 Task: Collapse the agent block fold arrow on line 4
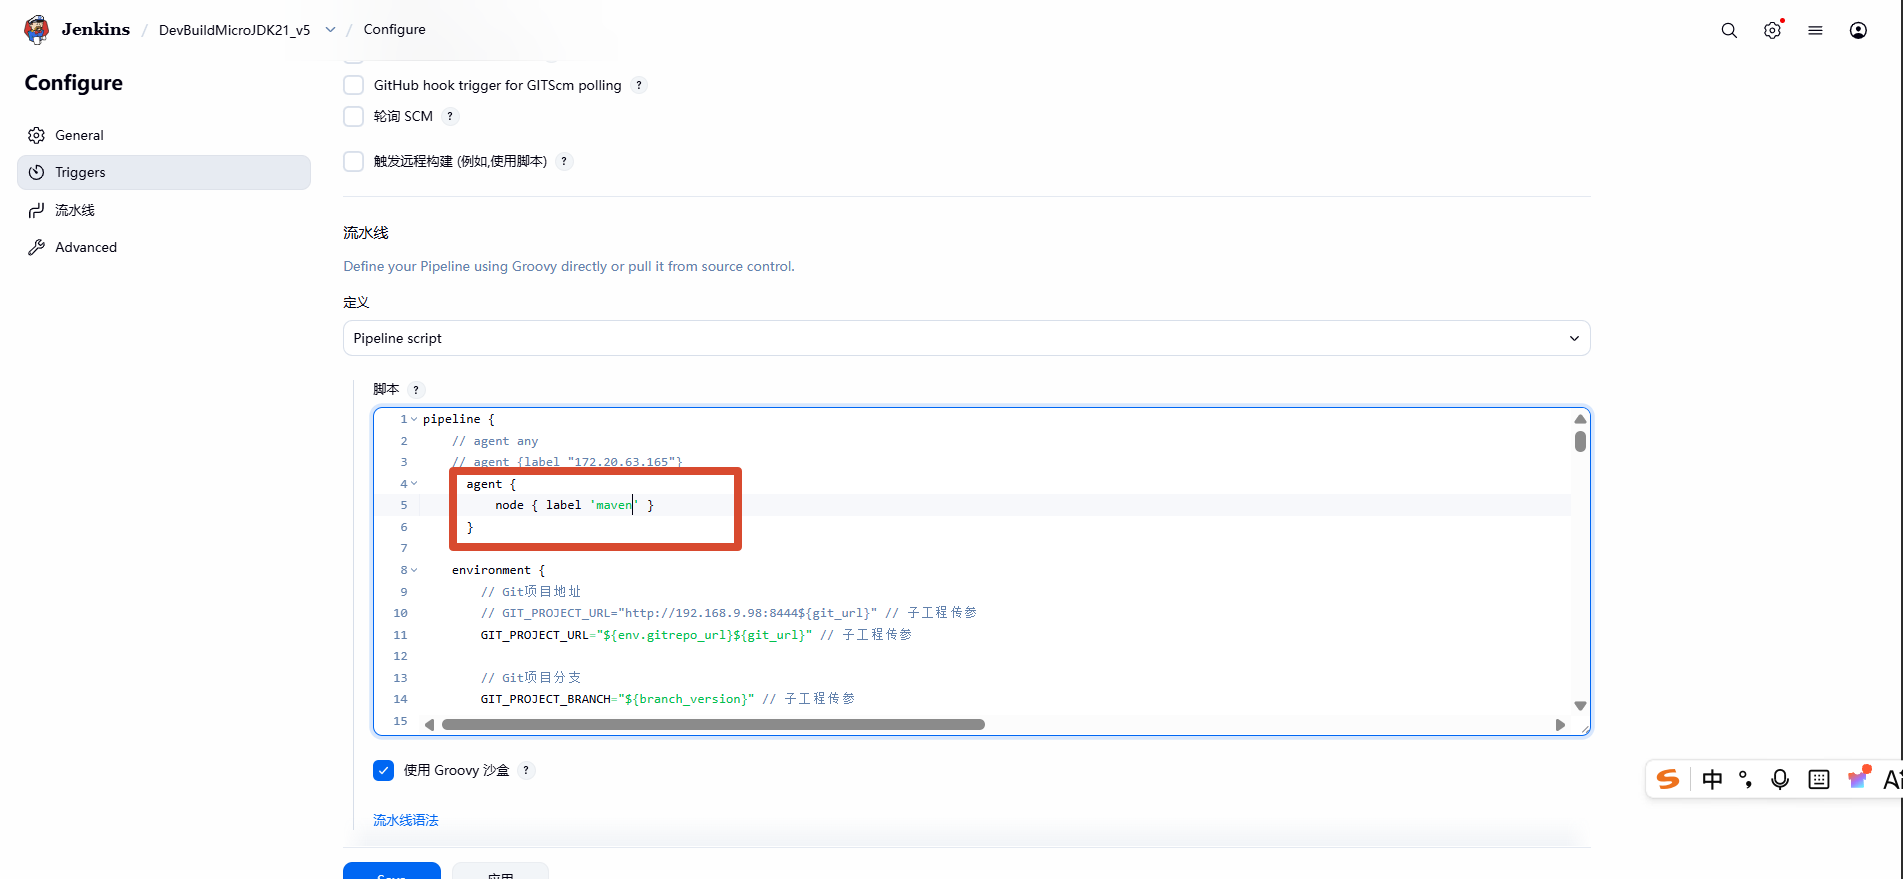[414, 484]
